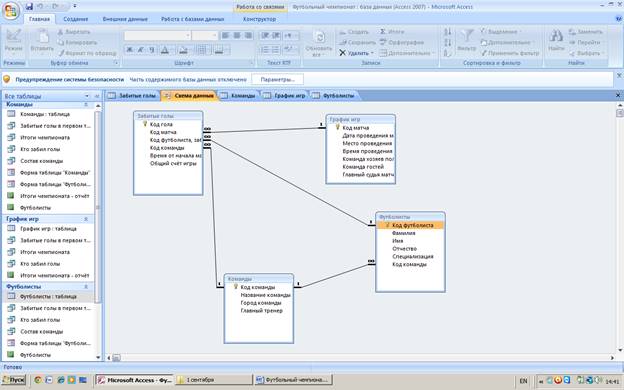Viewport: 624px width, 390px height.
Task: Open the Все таблицы dropdown arrow
Action: point(87,96)
